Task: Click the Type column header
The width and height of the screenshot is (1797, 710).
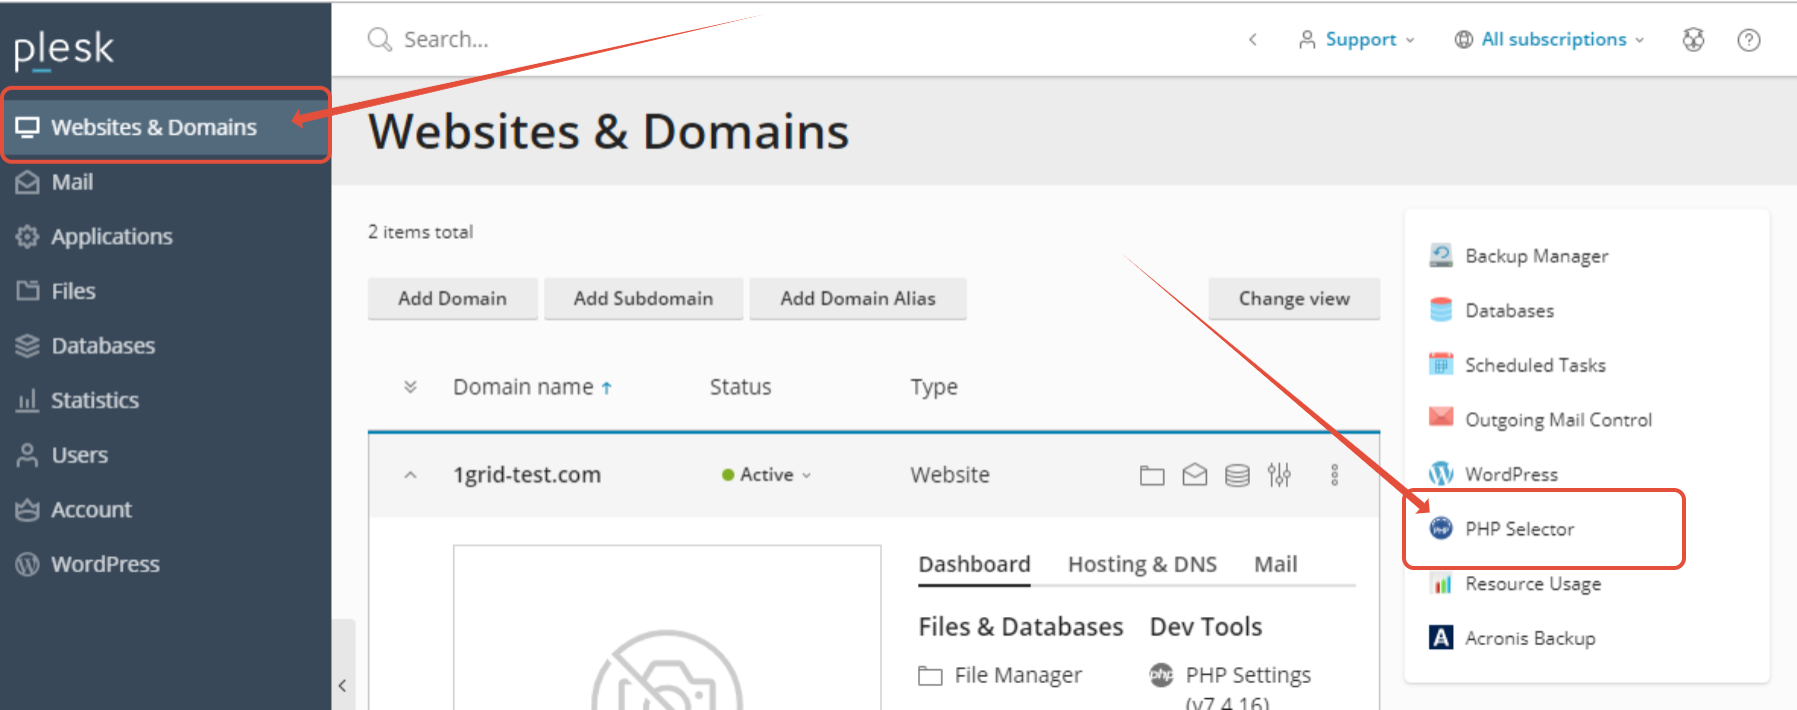Action: [934, 387]
